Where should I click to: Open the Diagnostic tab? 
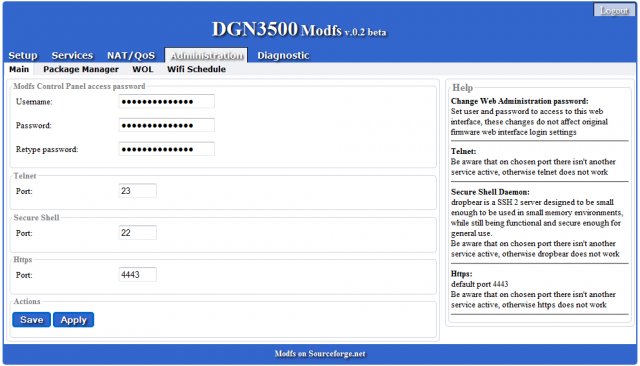(283, 55)
